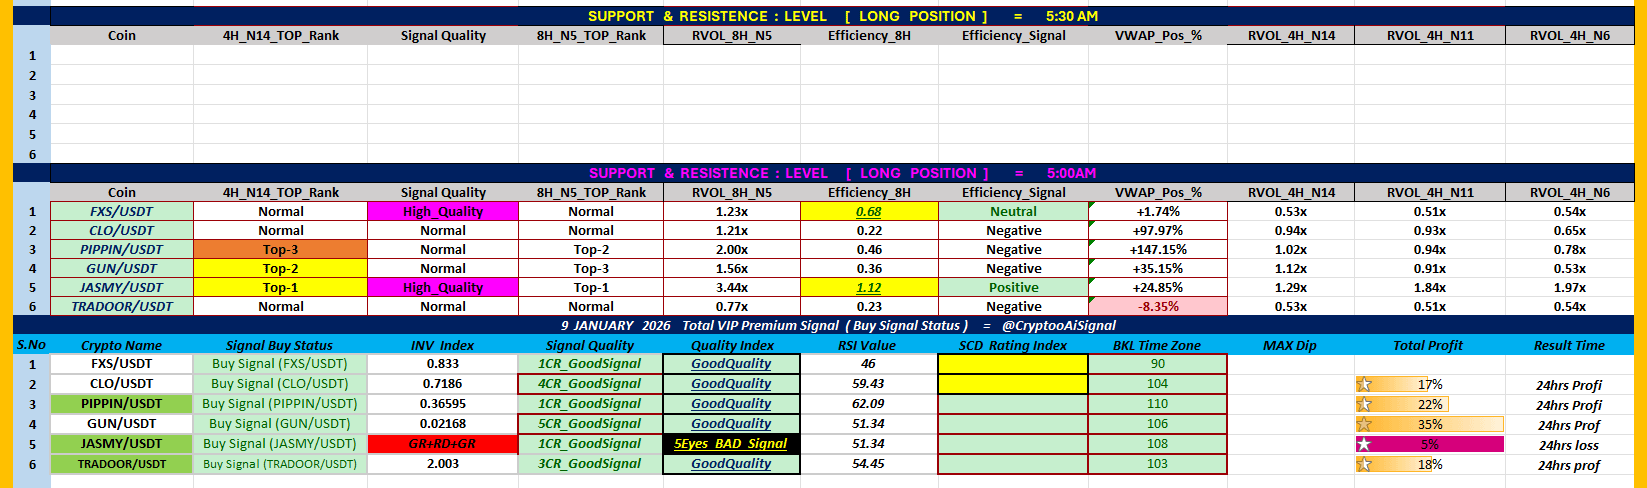Viewport: 1647px width, 488px height.
Task: Select the BKL Time Zone header
Action: 1157,345
